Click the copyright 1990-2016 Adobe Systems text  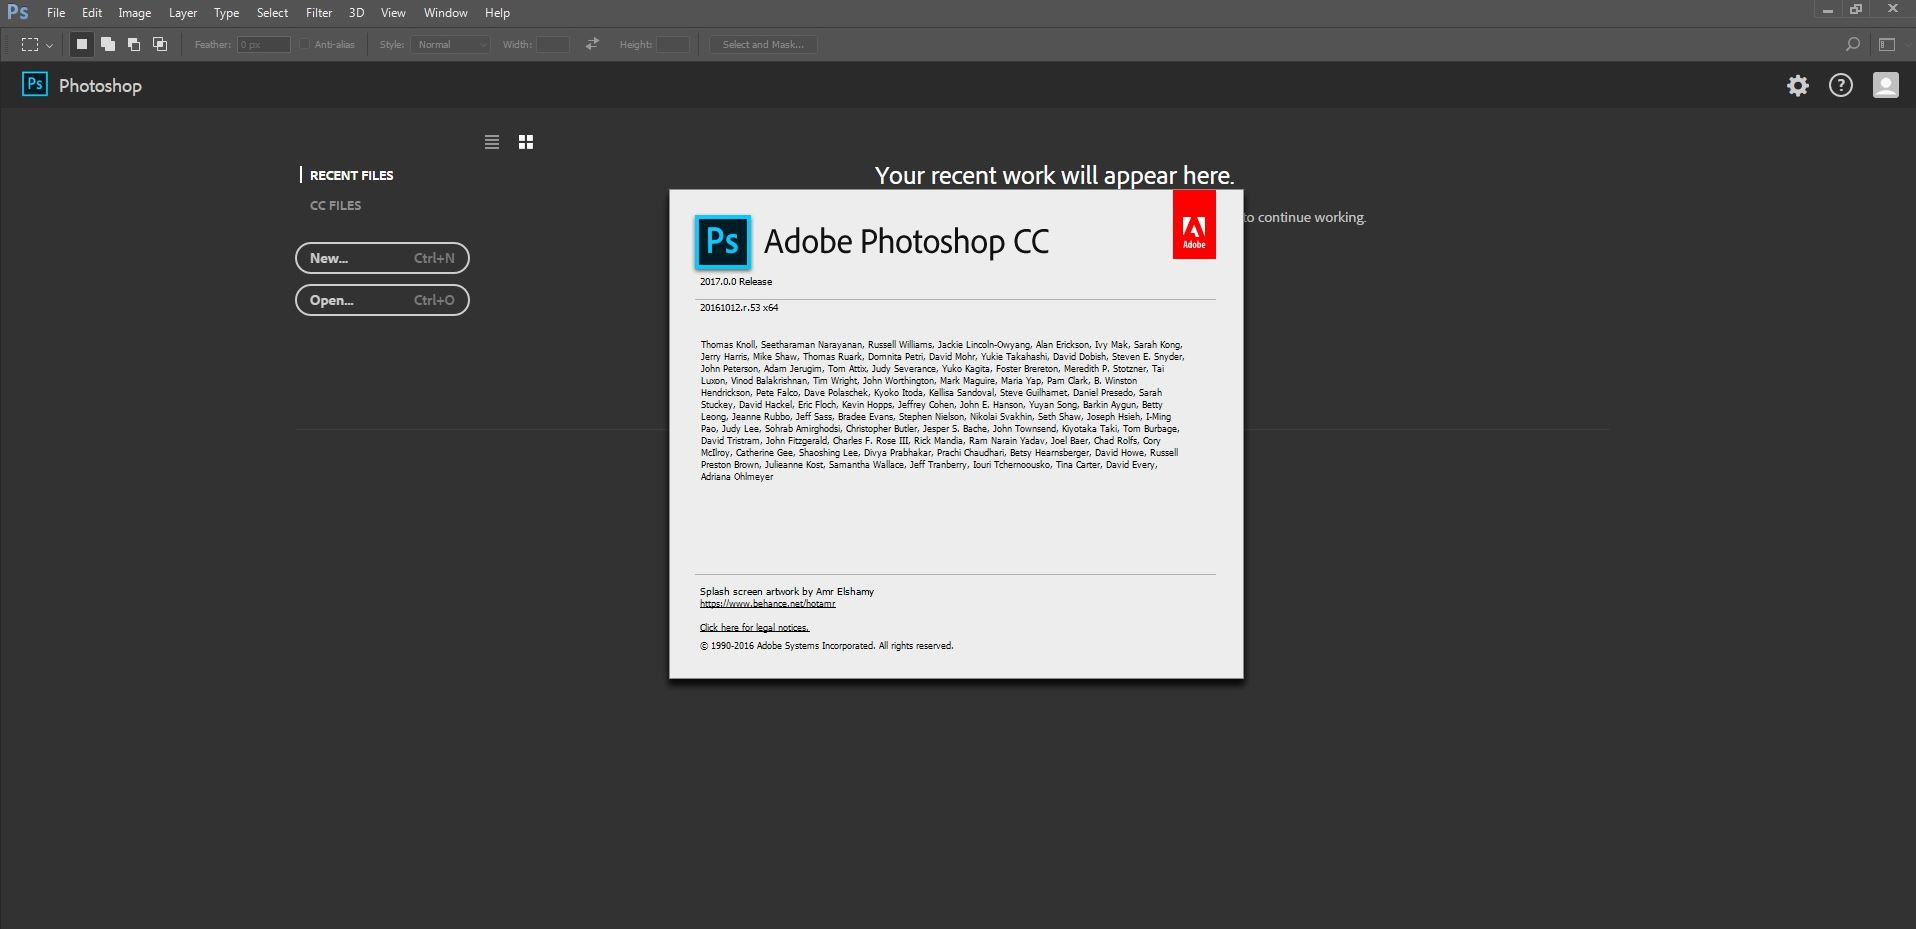[x=827, y=646]
